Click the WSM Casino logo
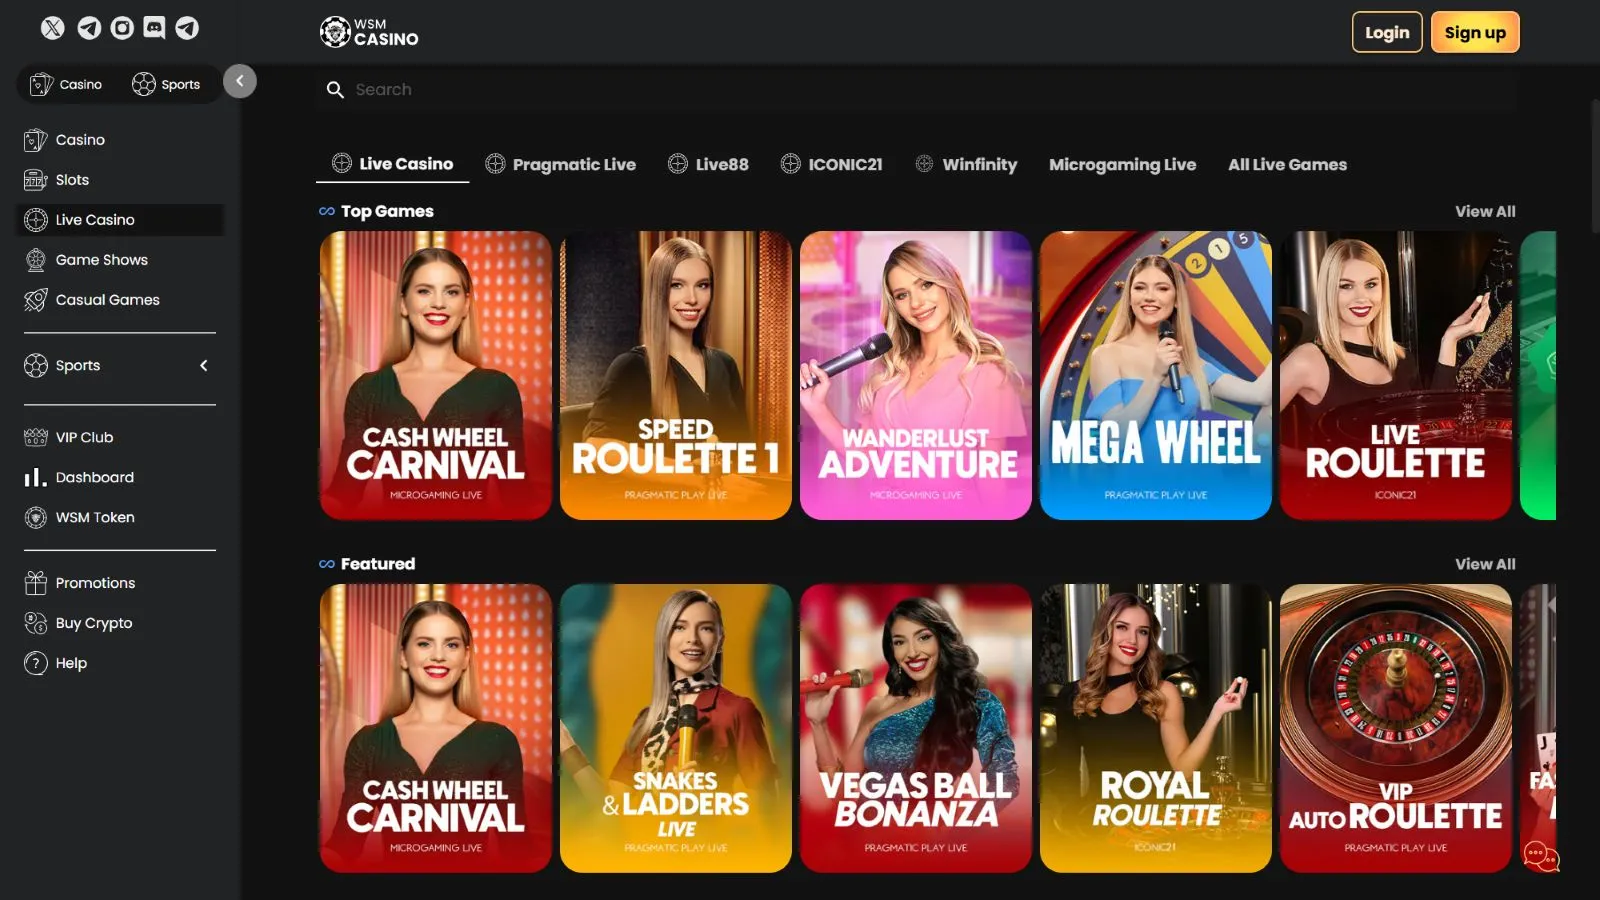Screen dimensions: 1600x900 point(369,32)
